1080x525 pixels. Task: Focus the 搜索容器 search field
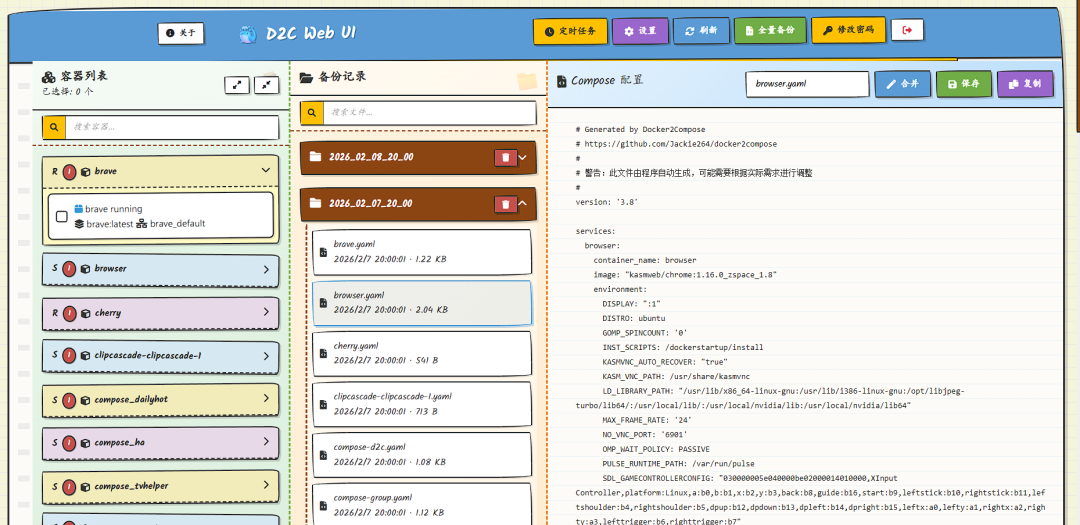172,127
